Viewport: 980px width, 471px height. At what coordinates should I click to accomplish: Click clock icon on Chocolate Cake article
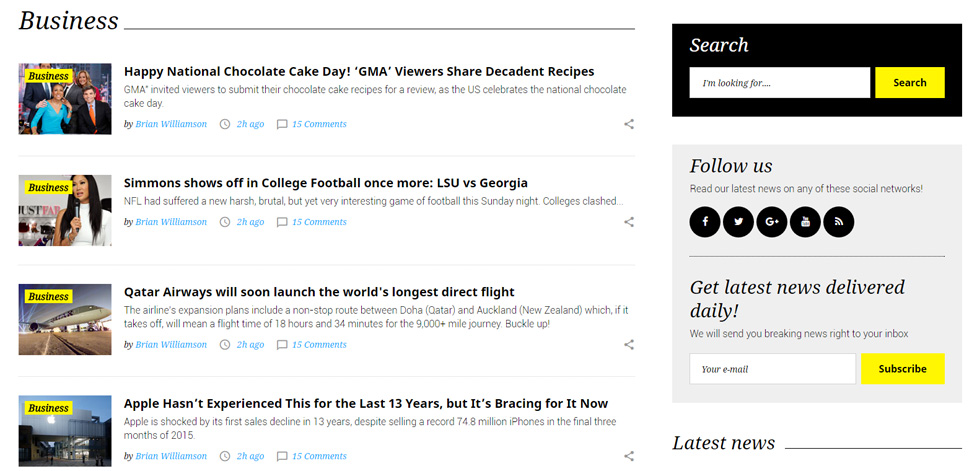tap(225, 124)
